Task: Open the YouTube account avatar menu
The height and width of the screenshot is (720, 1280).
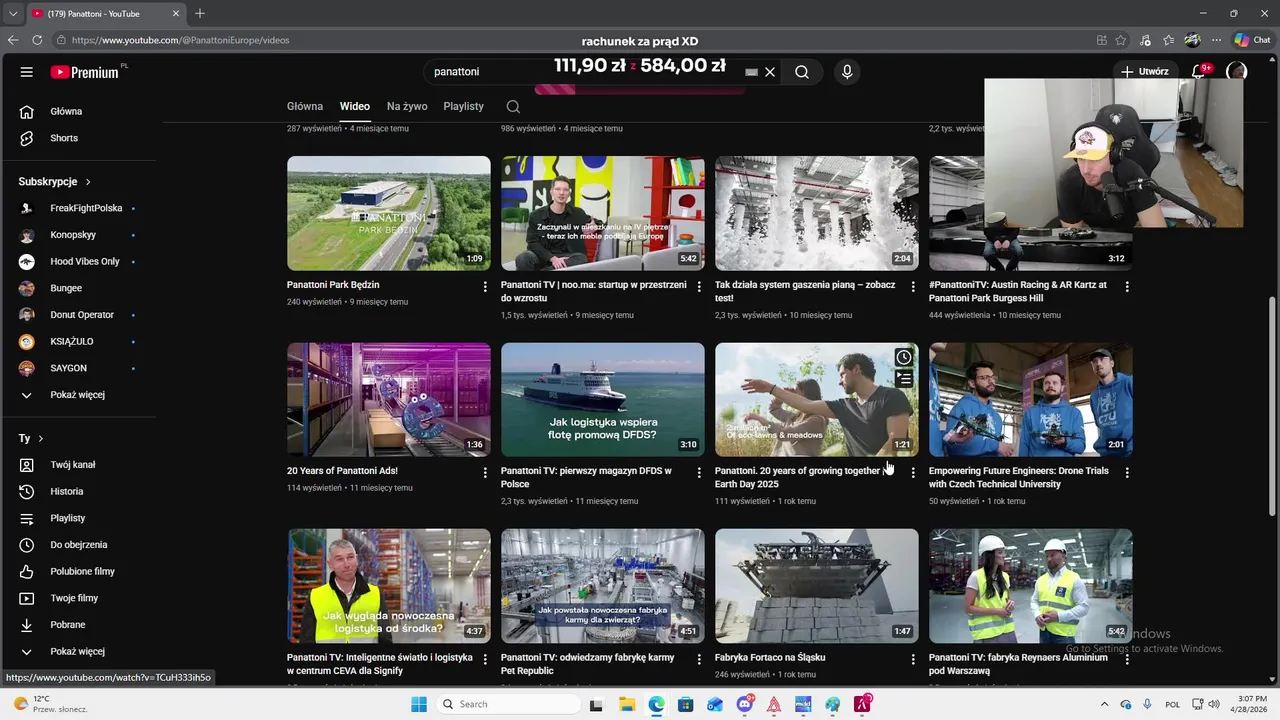Action: click(x=1237, y=72)
